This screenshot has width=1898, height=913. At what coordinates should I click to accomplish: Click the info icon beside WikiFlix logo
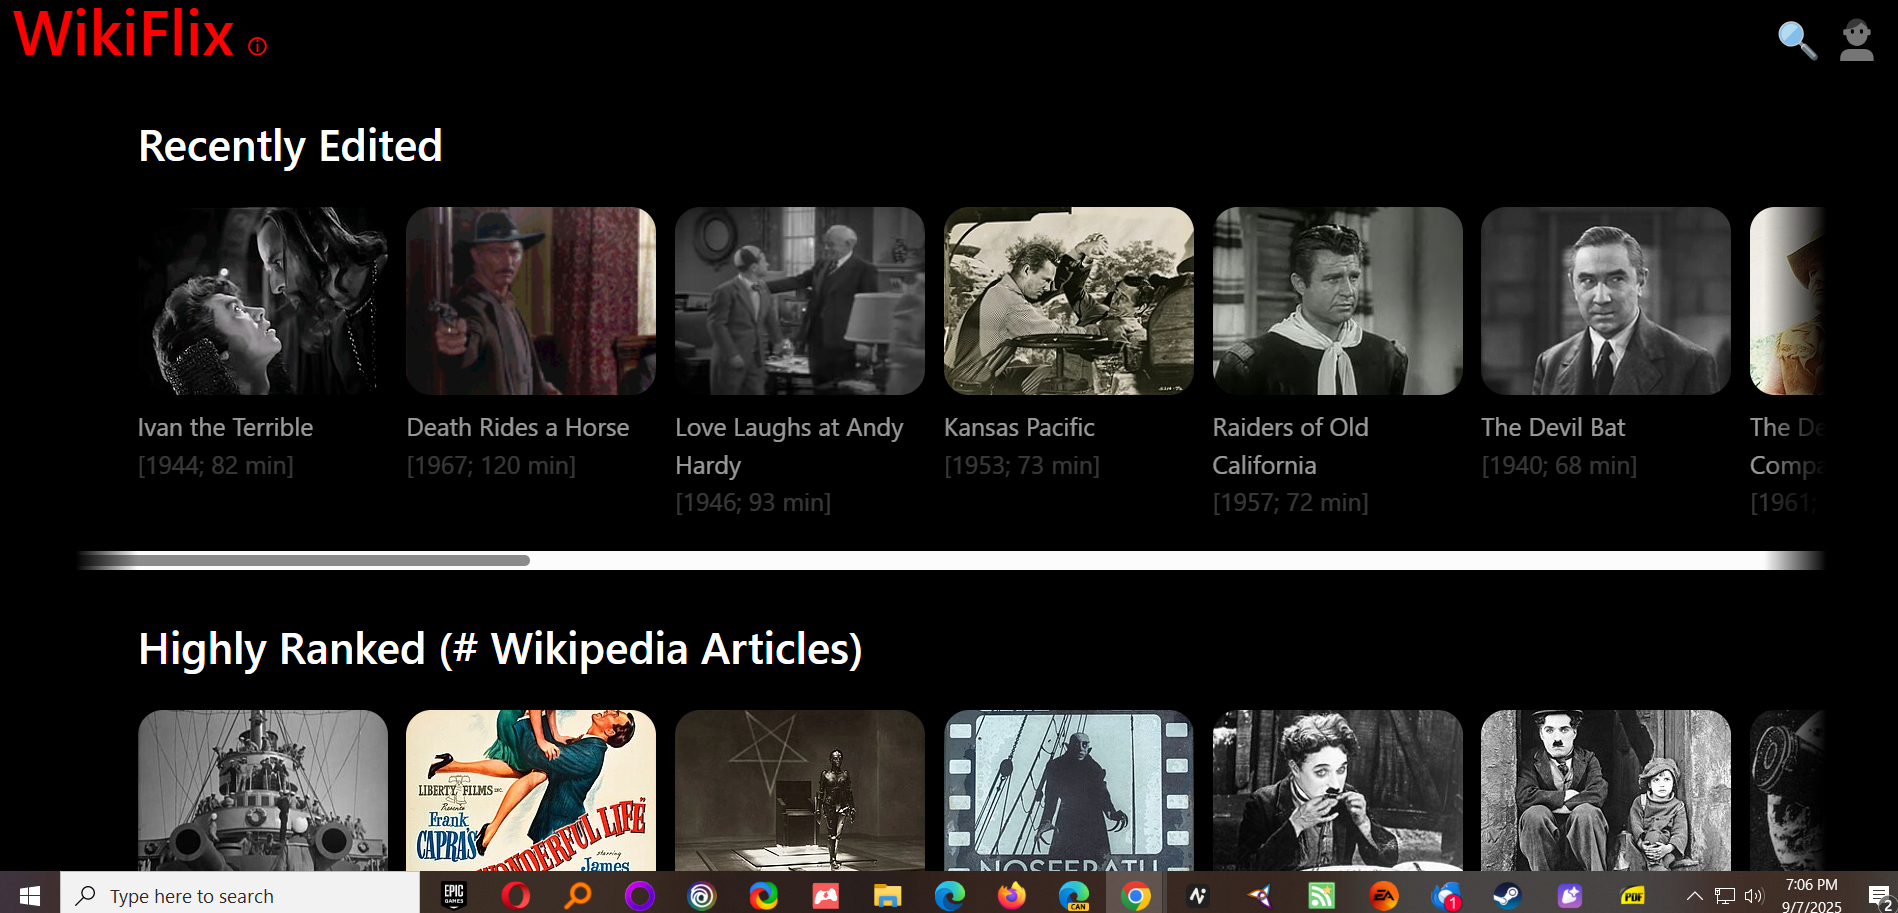pyautogui.click(x=257, y=46)
